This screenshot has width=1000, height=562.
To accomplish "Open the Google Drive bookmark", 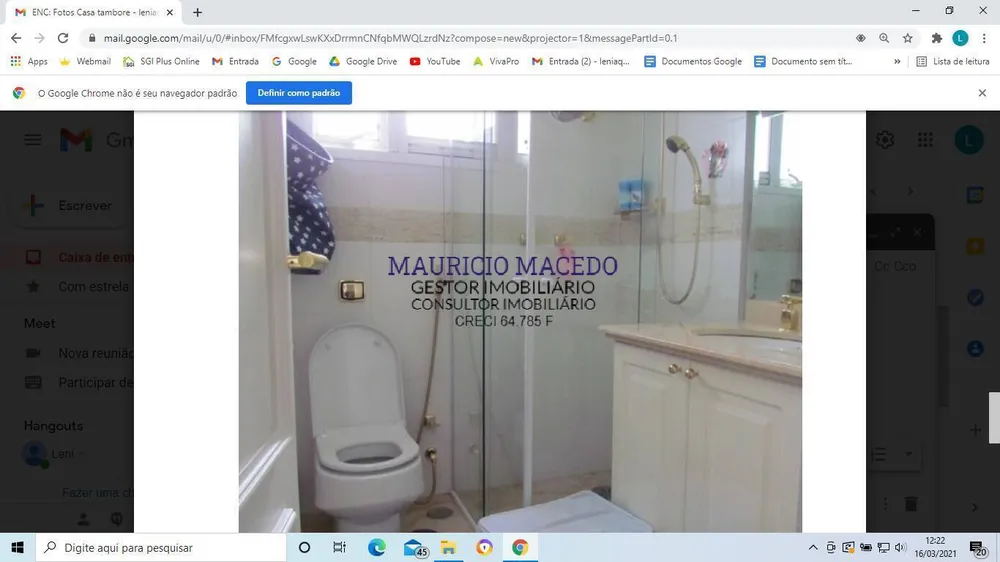I will point(363,61).
